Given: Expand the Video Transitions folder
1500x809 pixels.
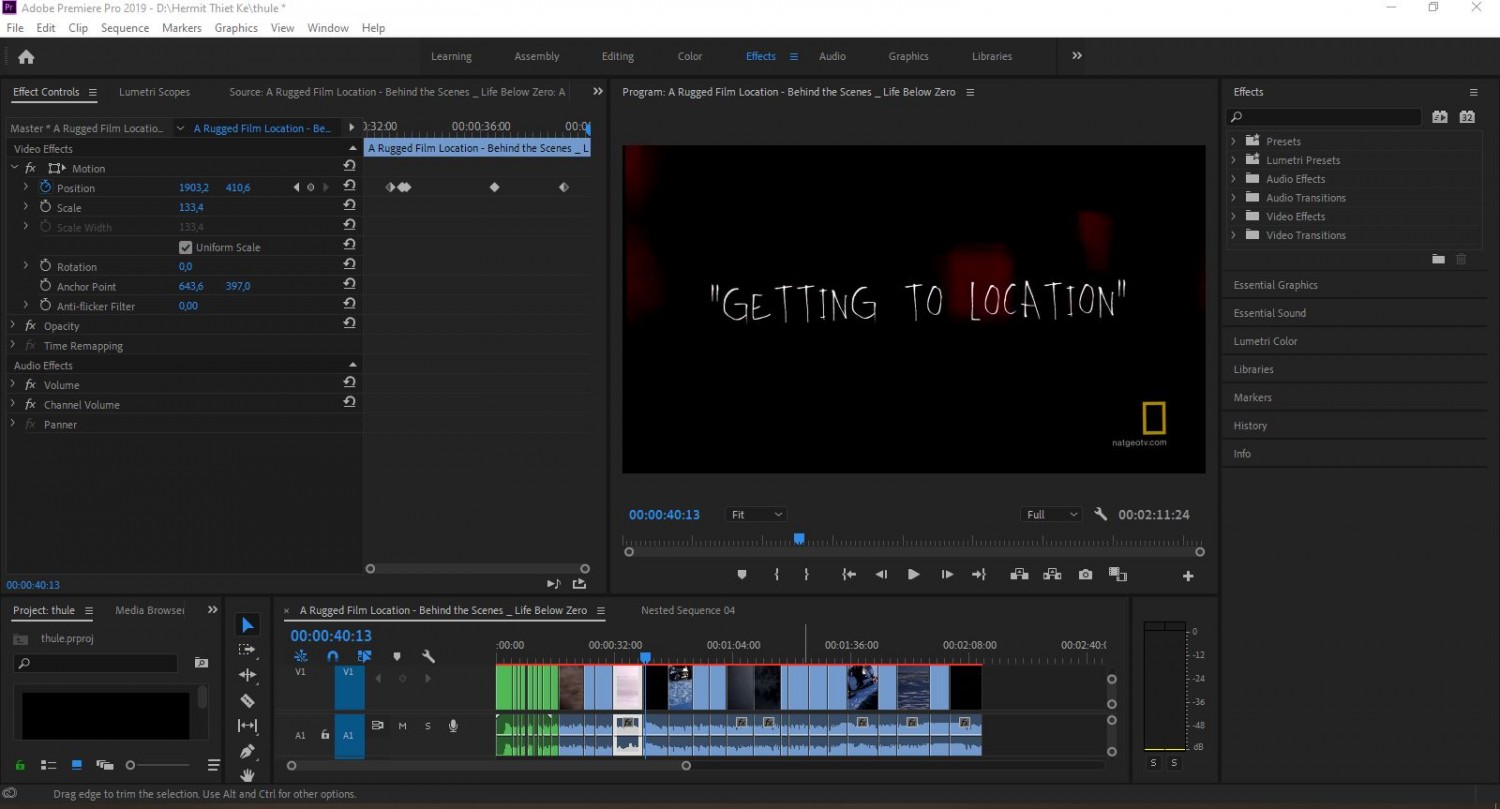Looking at the screenshot, I should (1233, 235).
